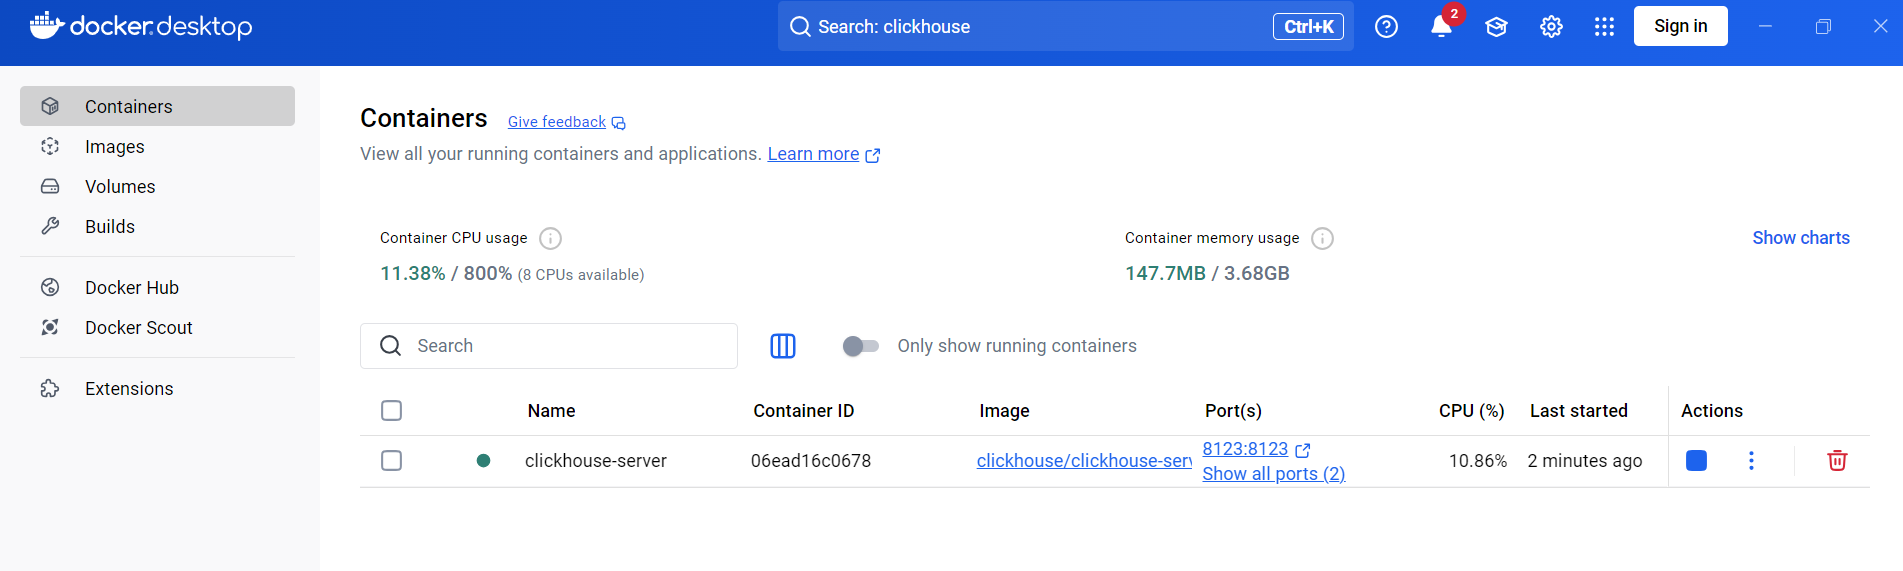This screenshot has height=571, width=1903.
Task: Click the 10.86% CPU value
Action: coord(1478,461)
